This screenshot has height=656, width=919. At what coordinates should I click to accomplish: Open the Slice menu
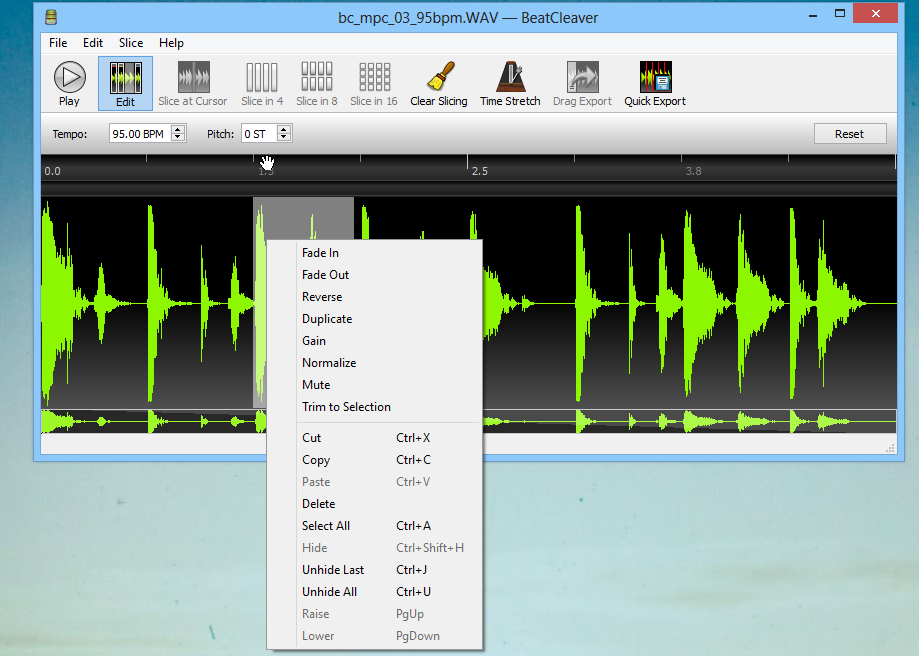click(130, 43)
